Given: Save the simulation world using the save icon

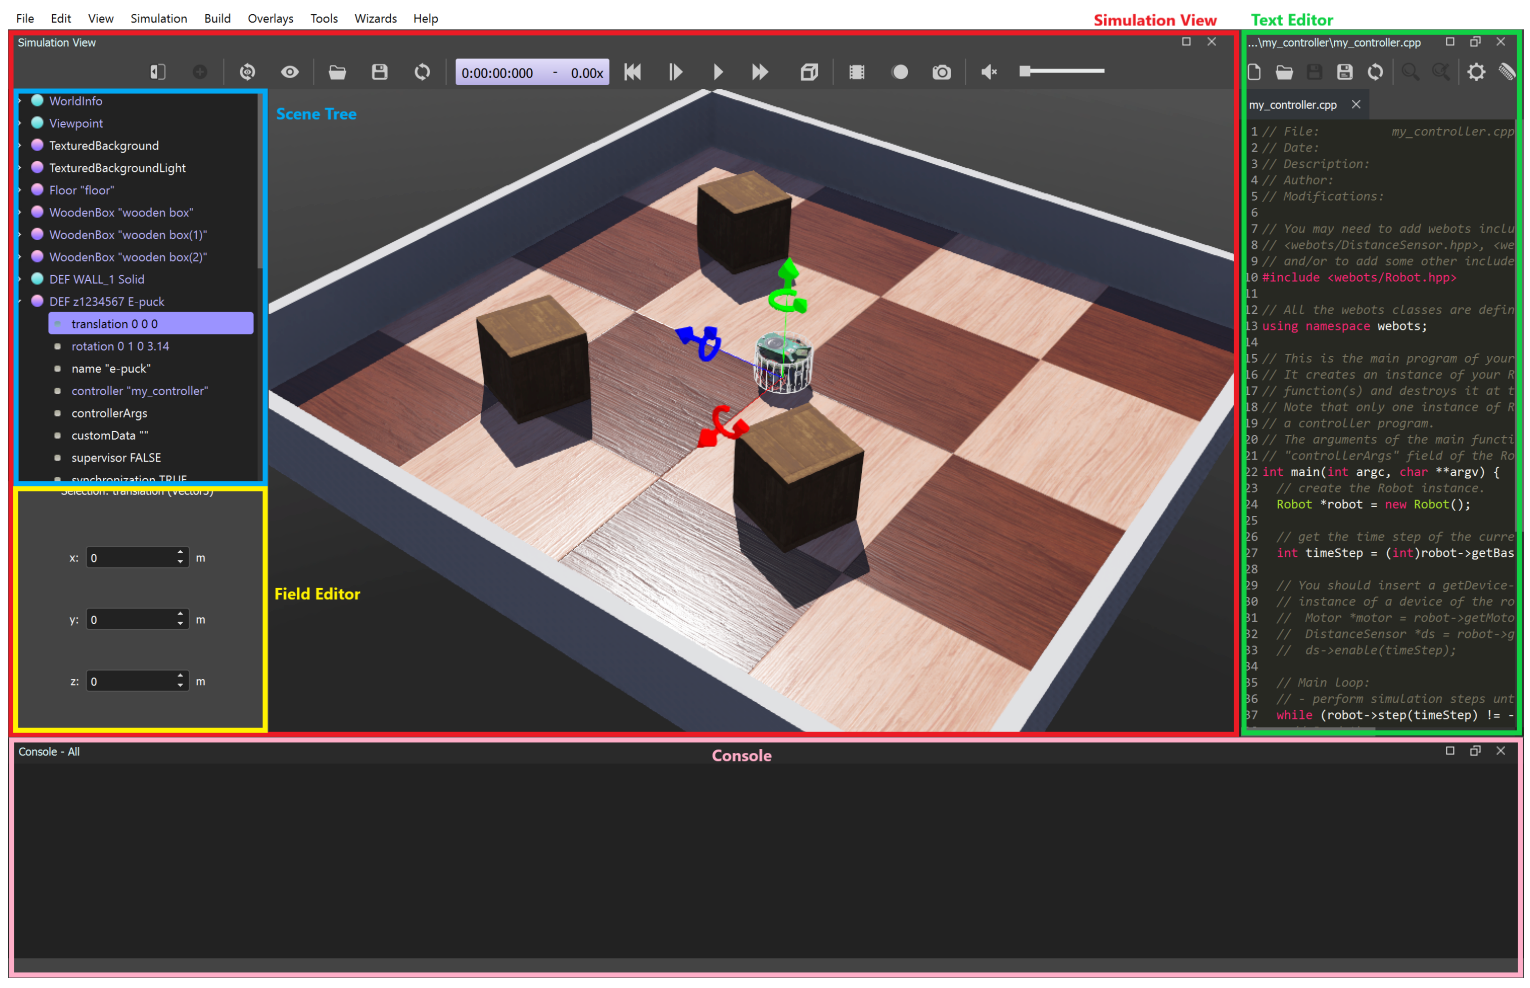Looking at the screenshot, I should (x=380, y=71).
